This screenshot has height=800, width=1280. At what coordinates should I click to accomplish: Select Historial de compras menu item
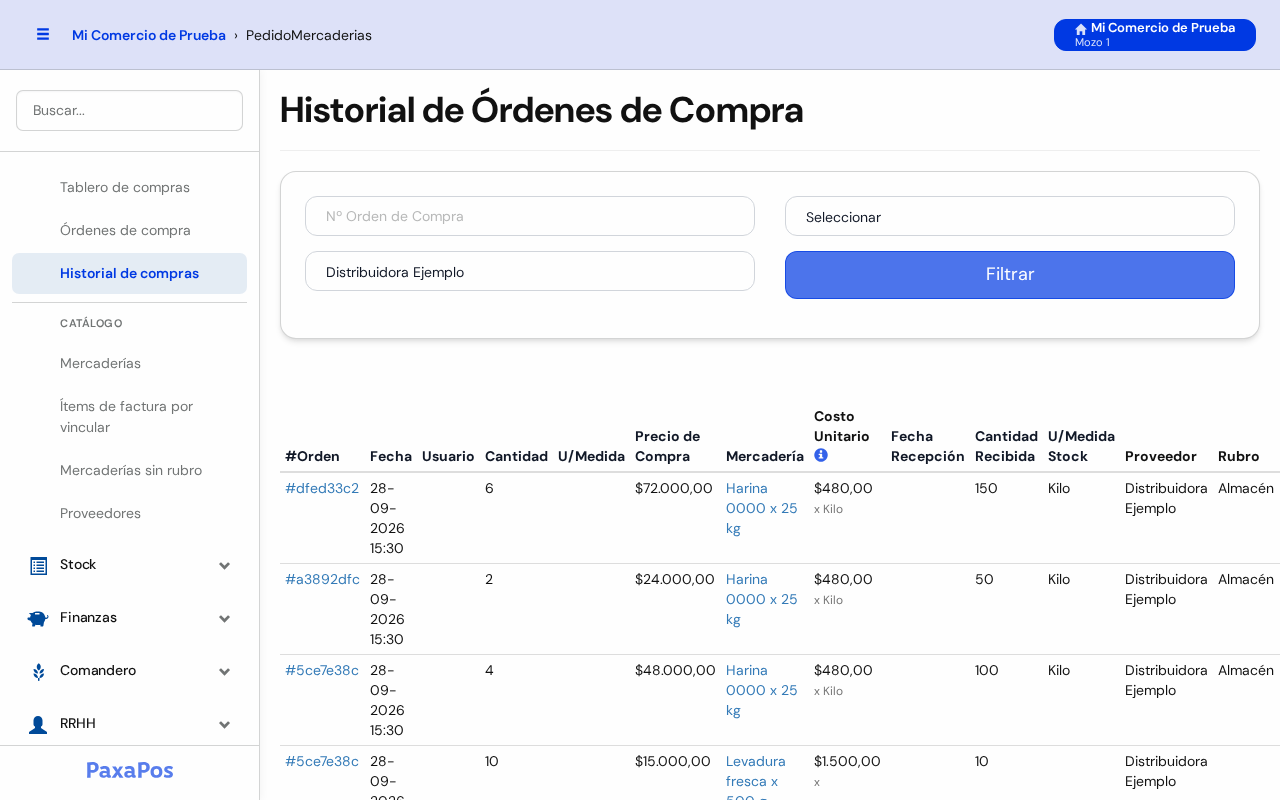click(129, 273)
